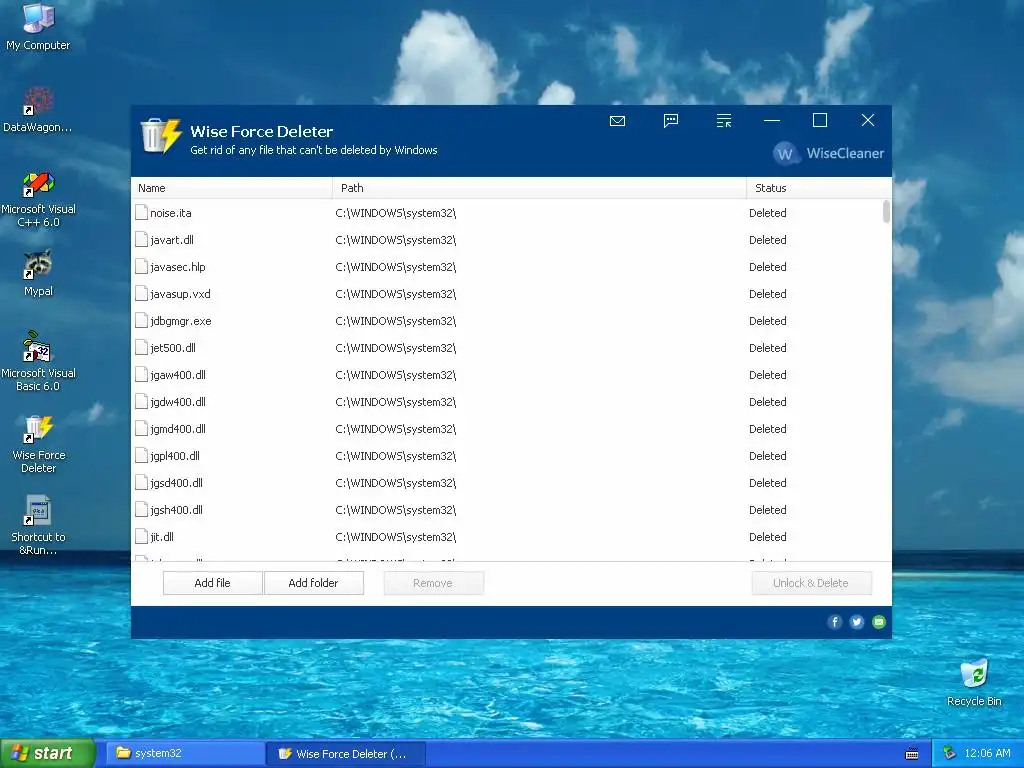Open the Start menu

pyautogui.click(x=48, y=754)
